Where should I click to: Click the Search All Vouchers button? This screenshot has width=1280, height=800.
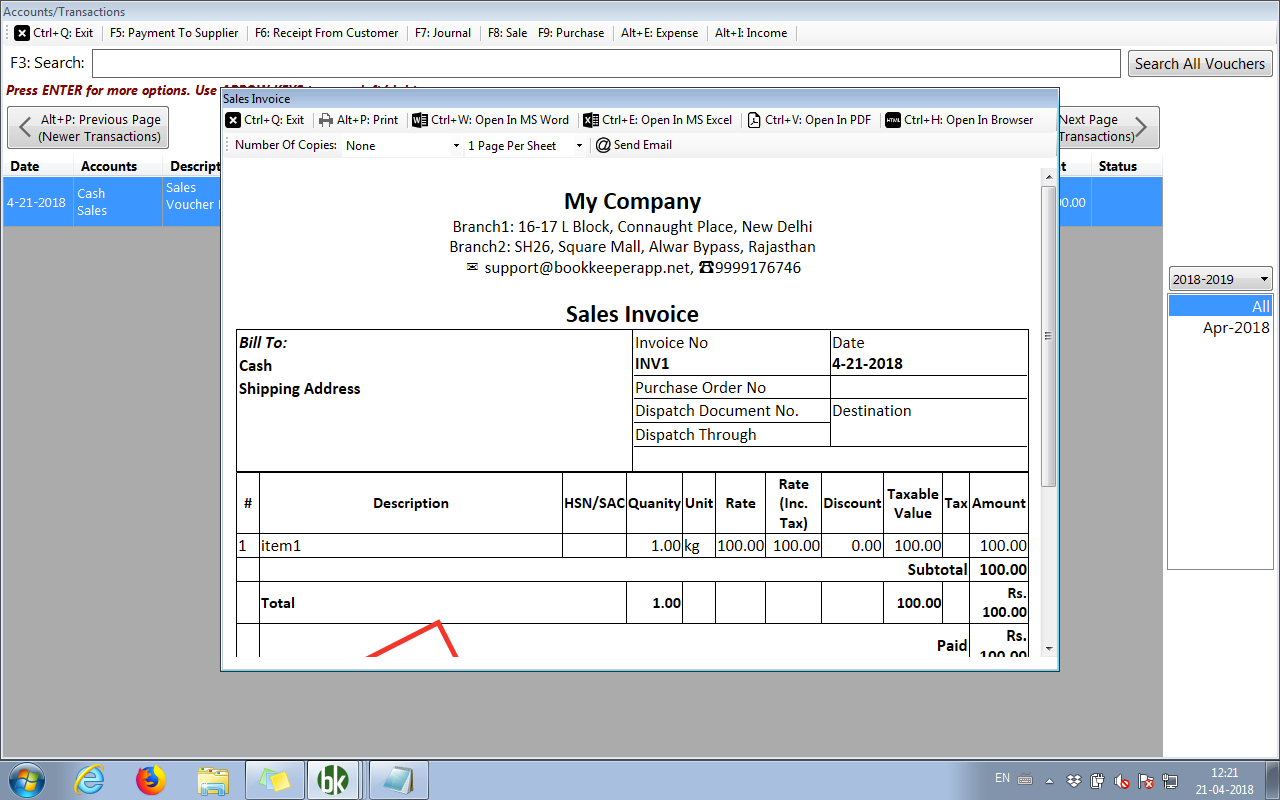[x=1200, y=63]
